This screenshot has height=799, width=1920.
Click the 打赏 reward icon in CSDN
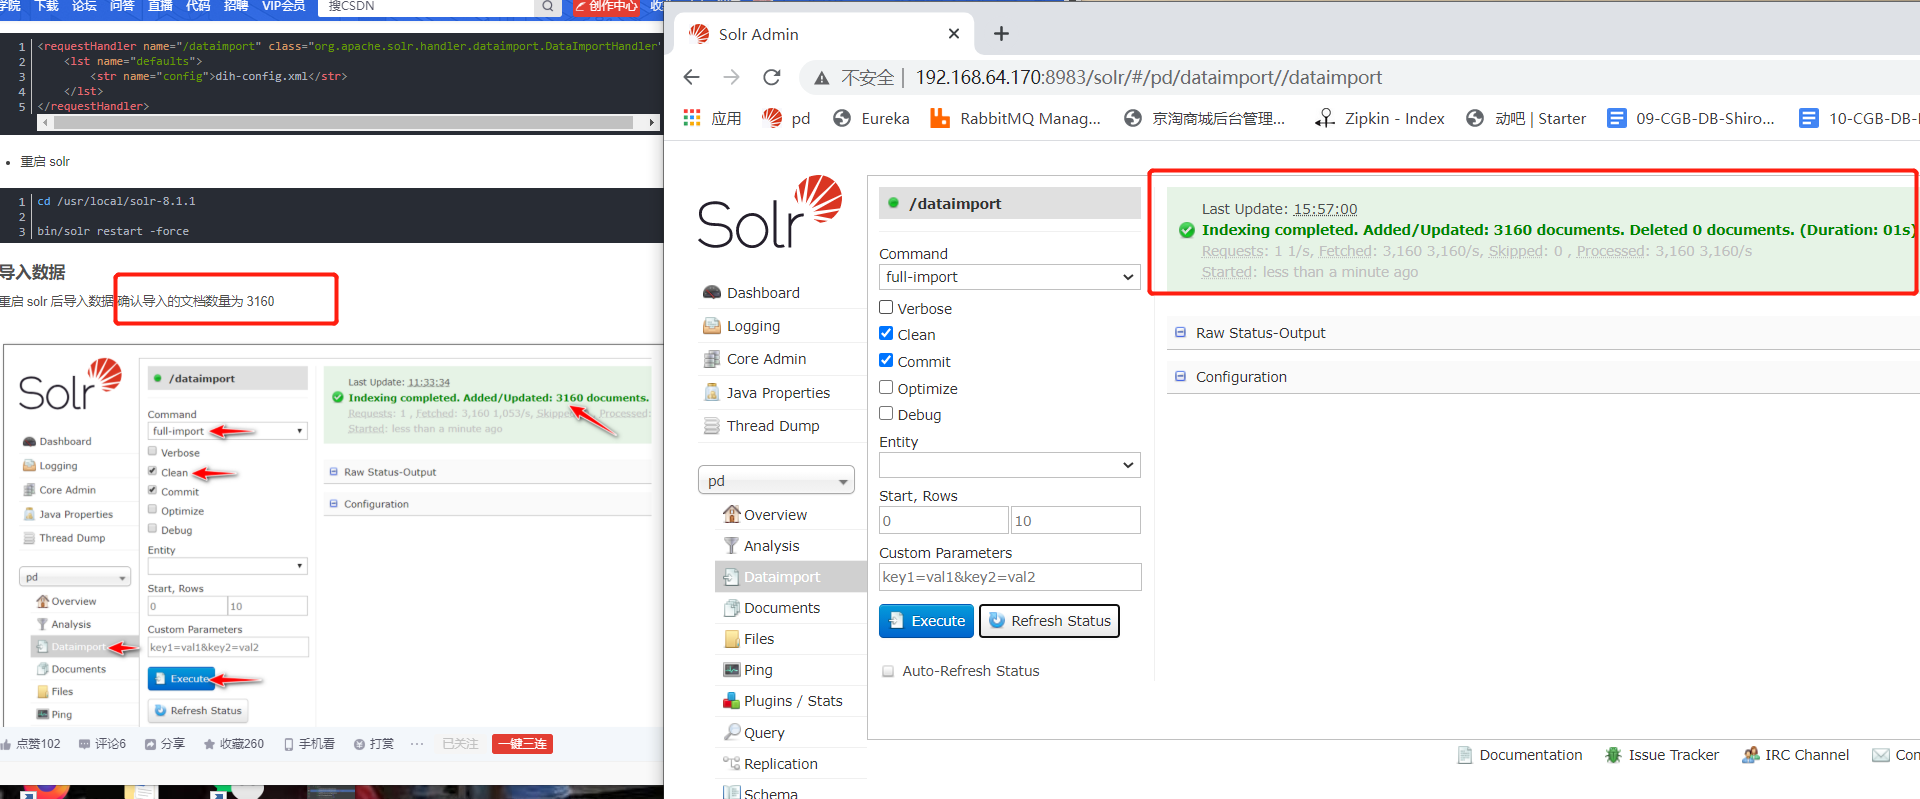click(359, 744)
